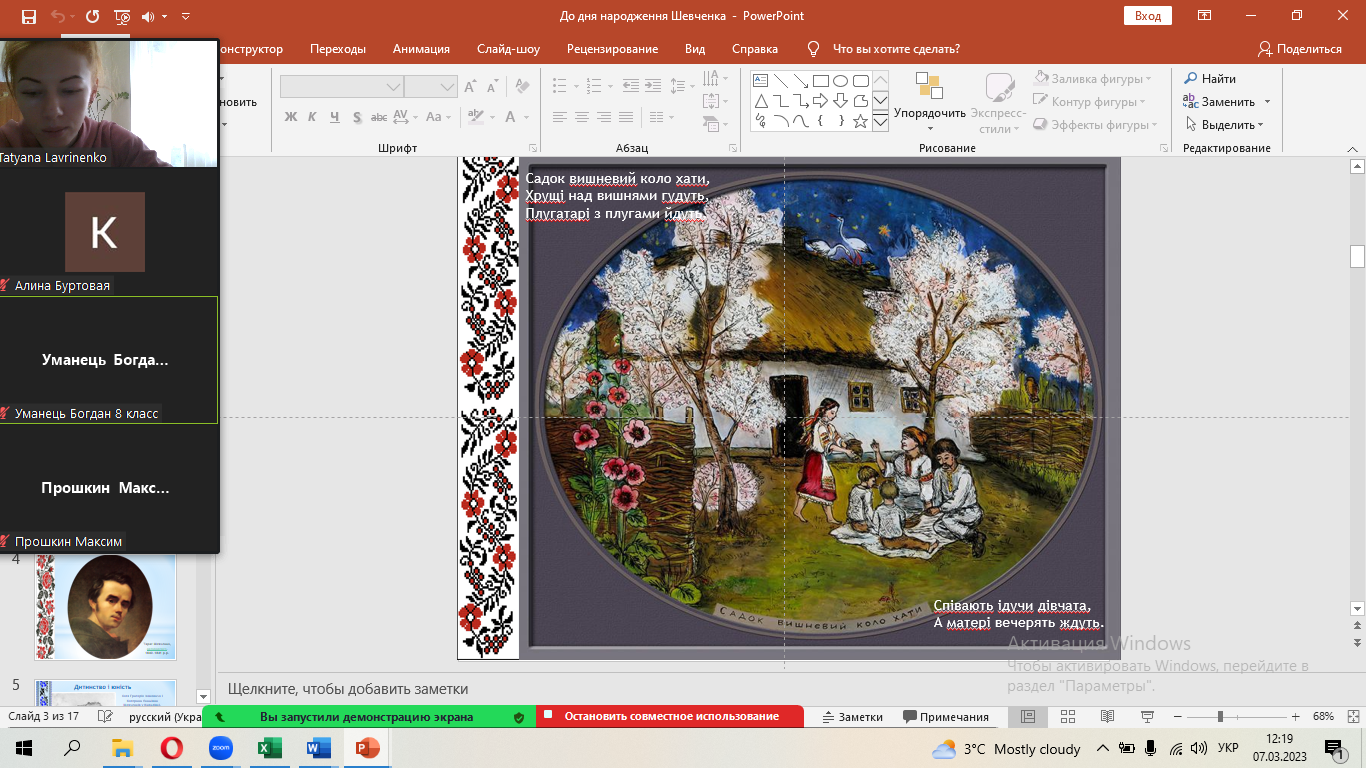Open Выделить (Select) dropdown

click(x=1226, y=125)
